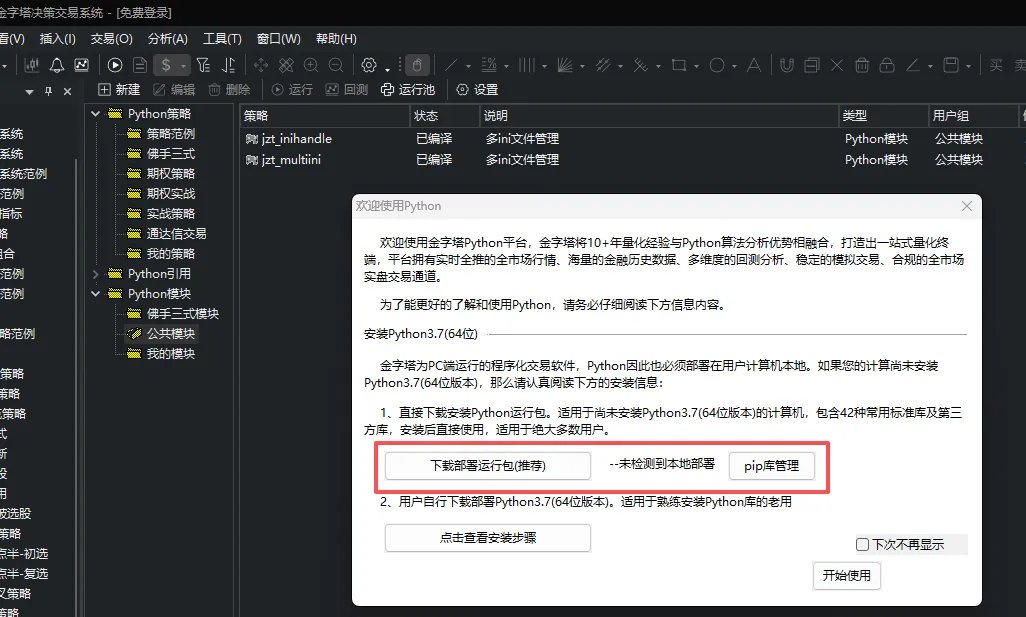This screenshot has height=617, width=1026.
Task: Click the filter funnel icon
Action: point(203,65)
